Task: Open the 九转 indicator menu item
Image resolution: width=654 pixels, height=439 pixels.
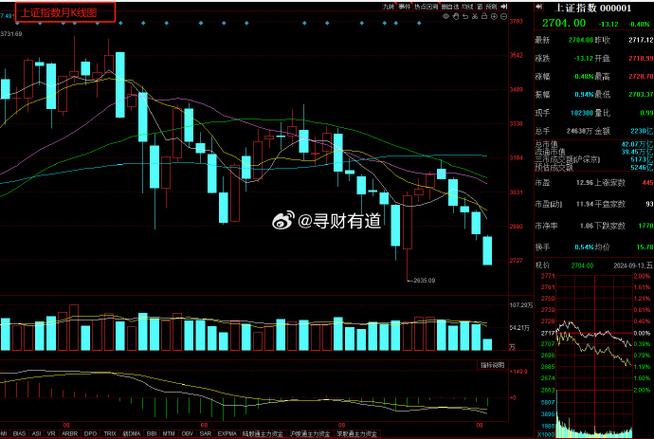Action: click(x=389, y=7)
